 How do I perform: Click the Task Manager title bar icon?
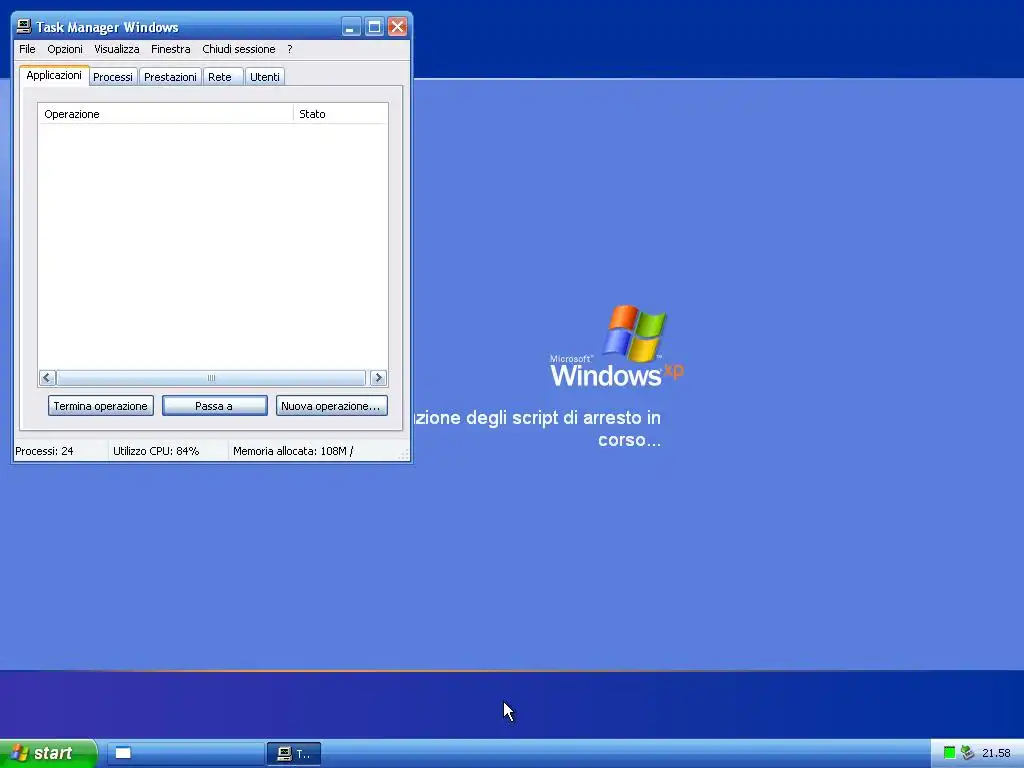coord(24,26)
